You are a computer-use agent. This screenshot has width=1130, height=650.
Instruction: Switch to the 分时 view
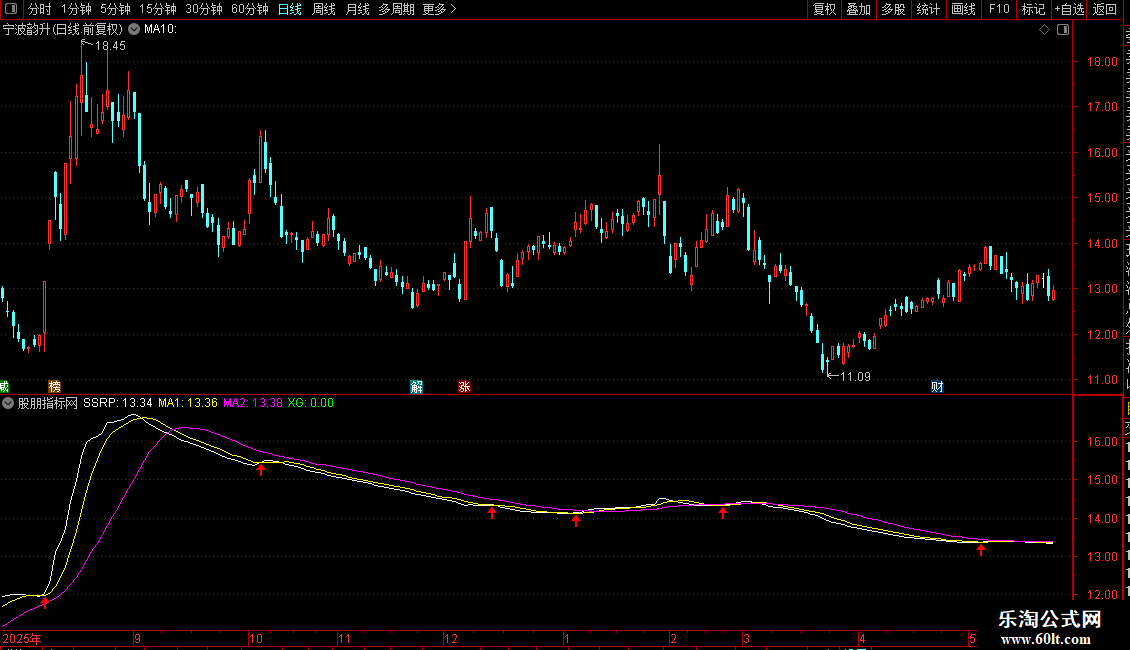coord(40,9)
